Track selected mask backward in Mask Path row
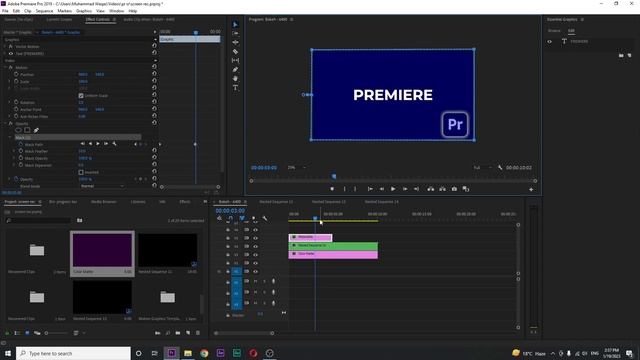Viewport: 640px width, 360px height. (91, 144)
